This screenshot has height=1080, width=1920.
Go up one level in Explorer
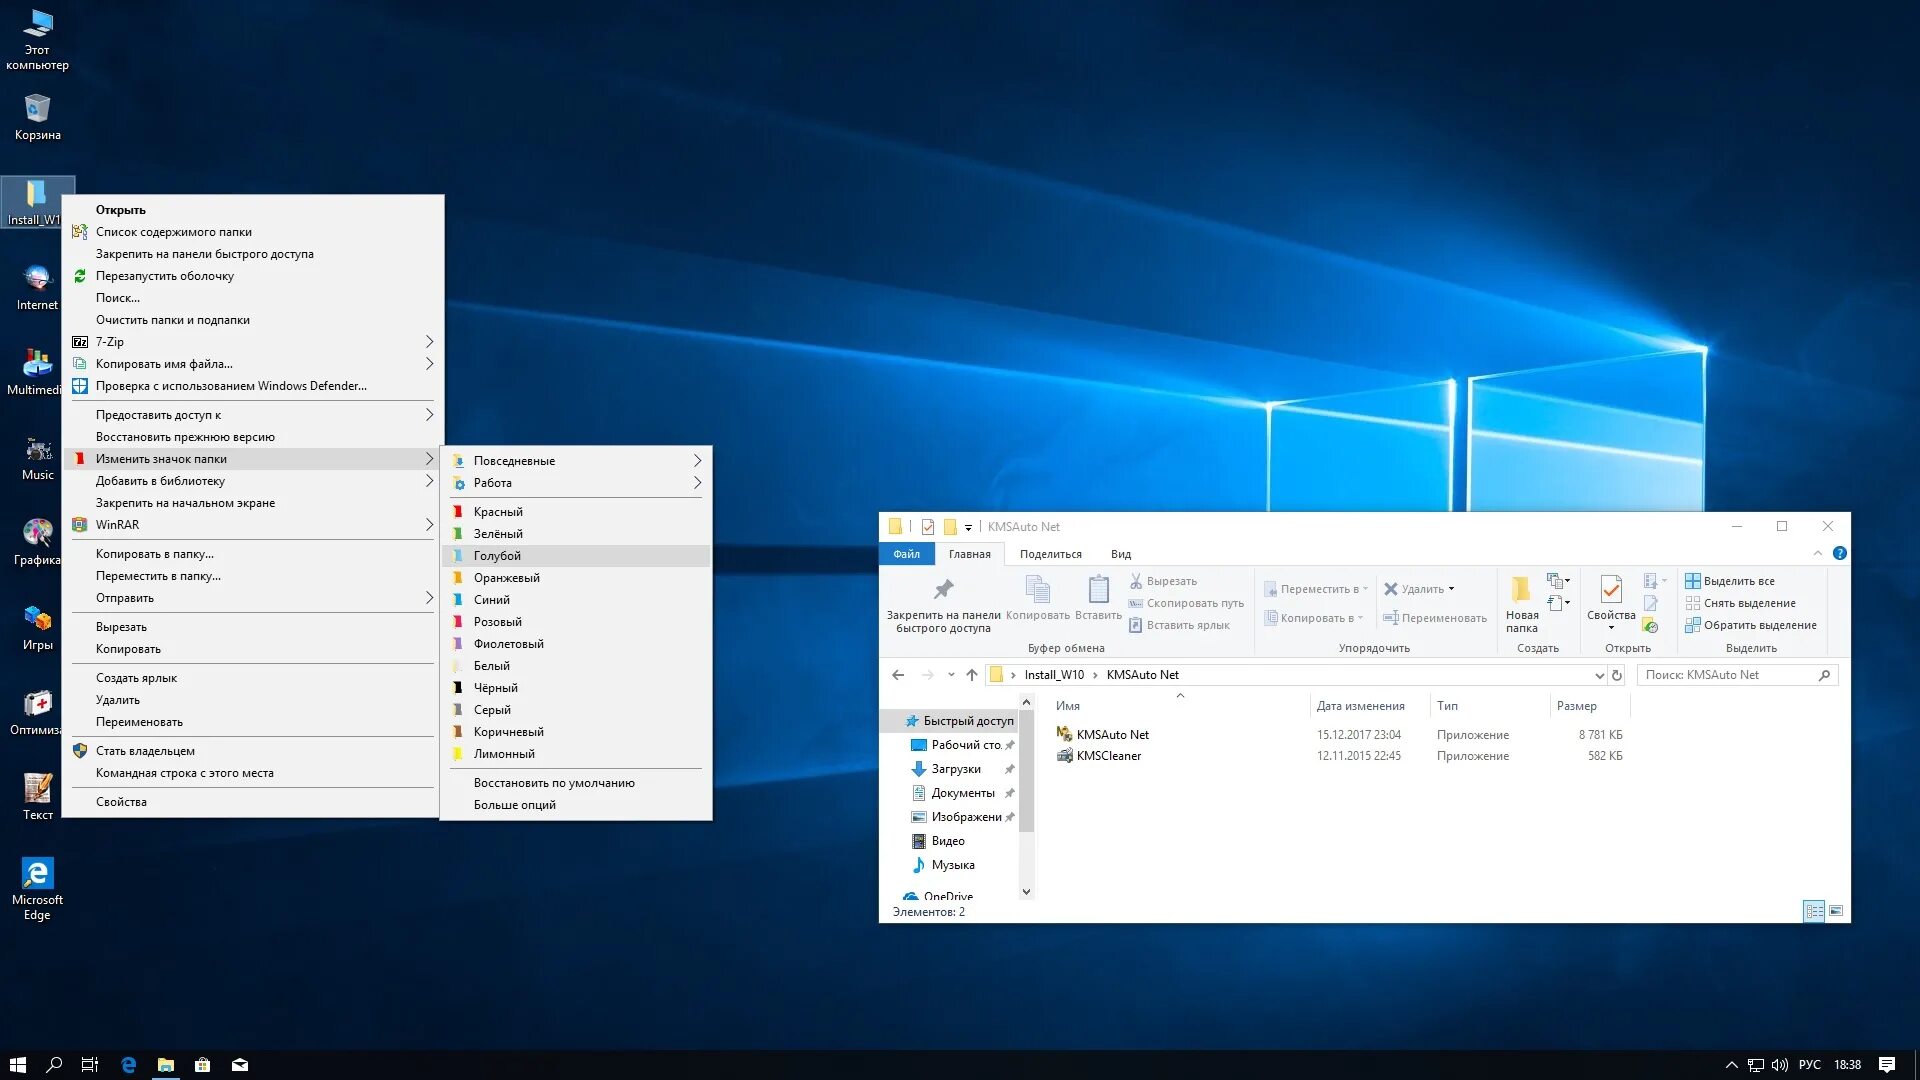[x=971, y=675]
